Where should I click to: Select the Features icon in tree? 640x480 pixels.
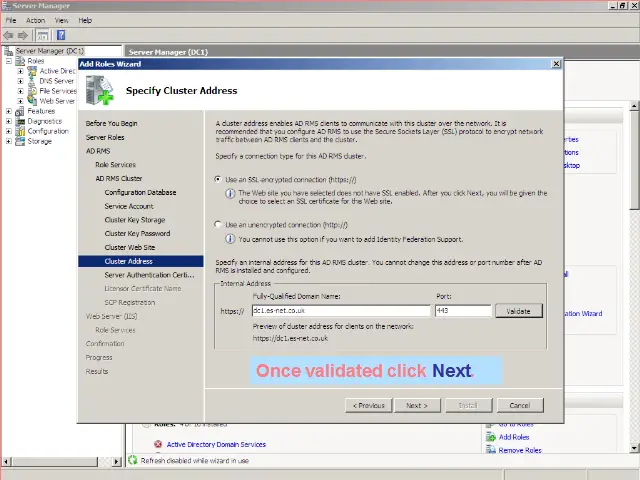click(x=21, y=111)
